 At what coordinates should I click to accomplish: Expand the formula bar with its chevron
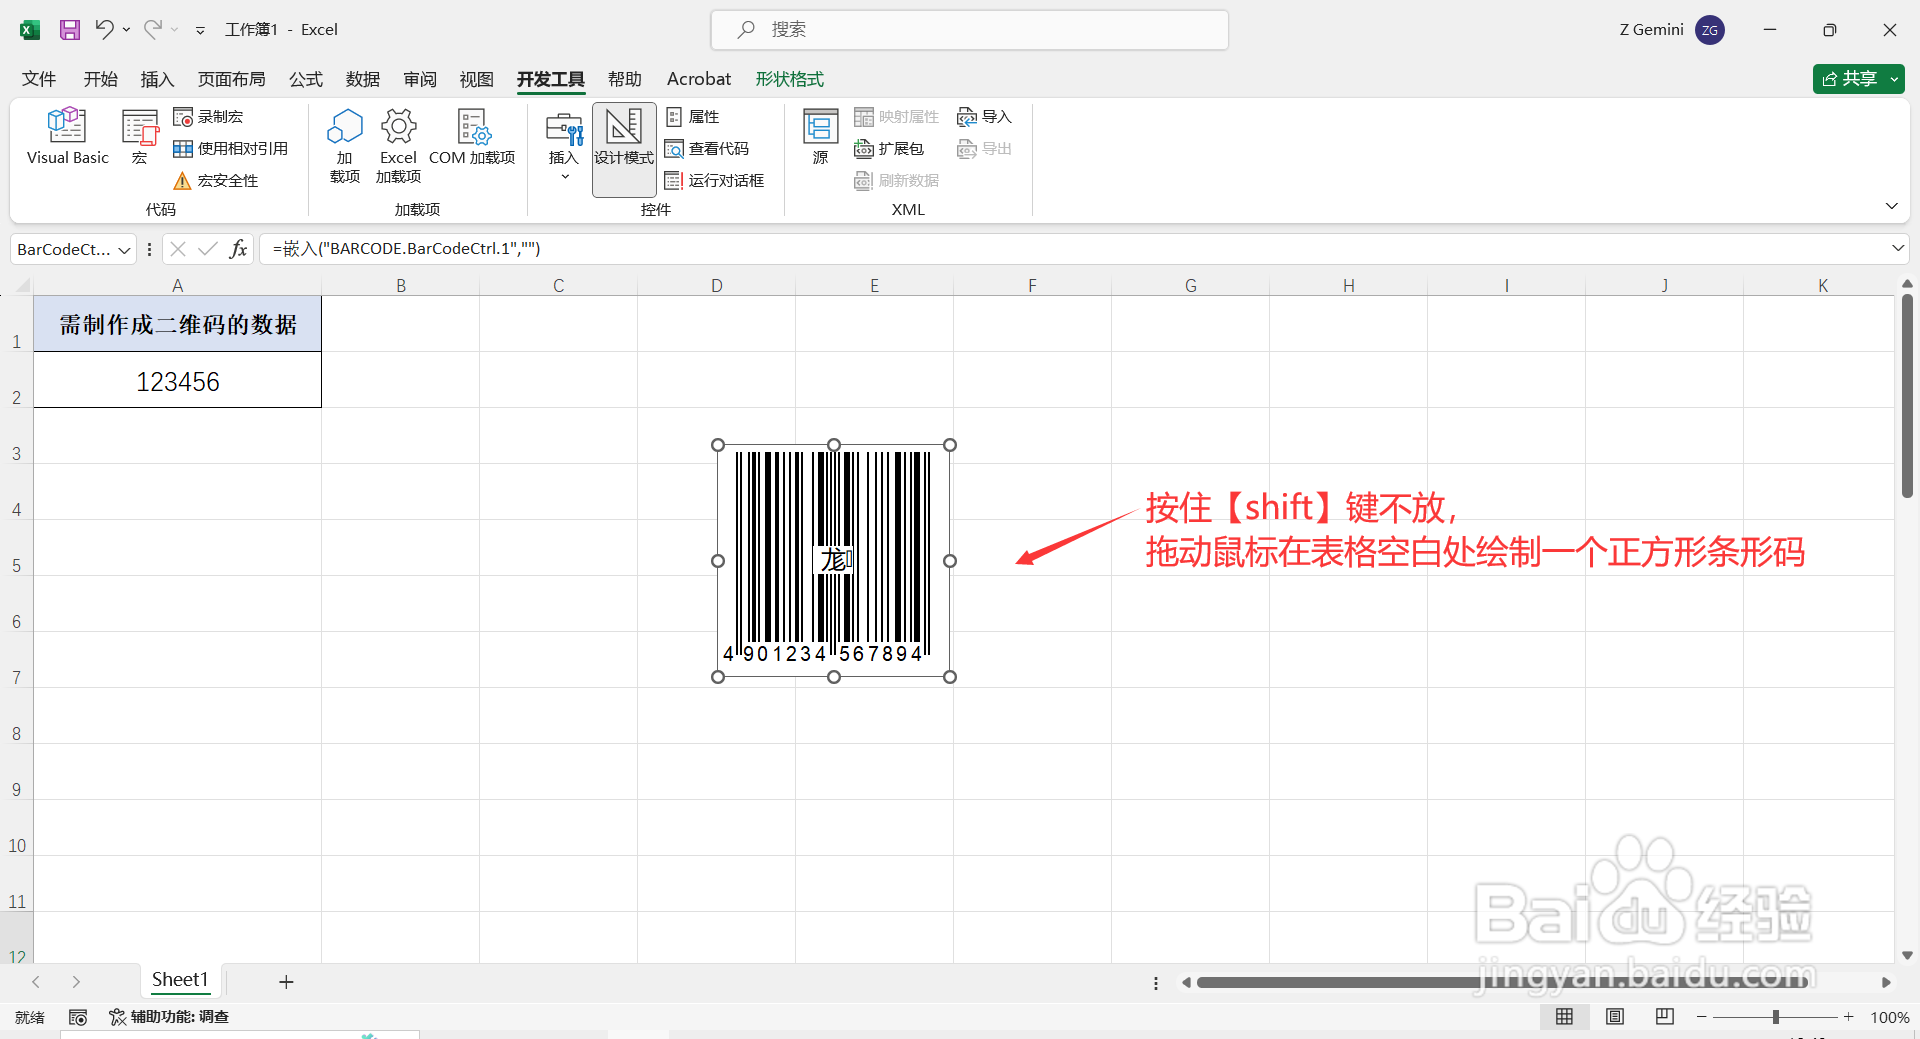coord(1897,248)
